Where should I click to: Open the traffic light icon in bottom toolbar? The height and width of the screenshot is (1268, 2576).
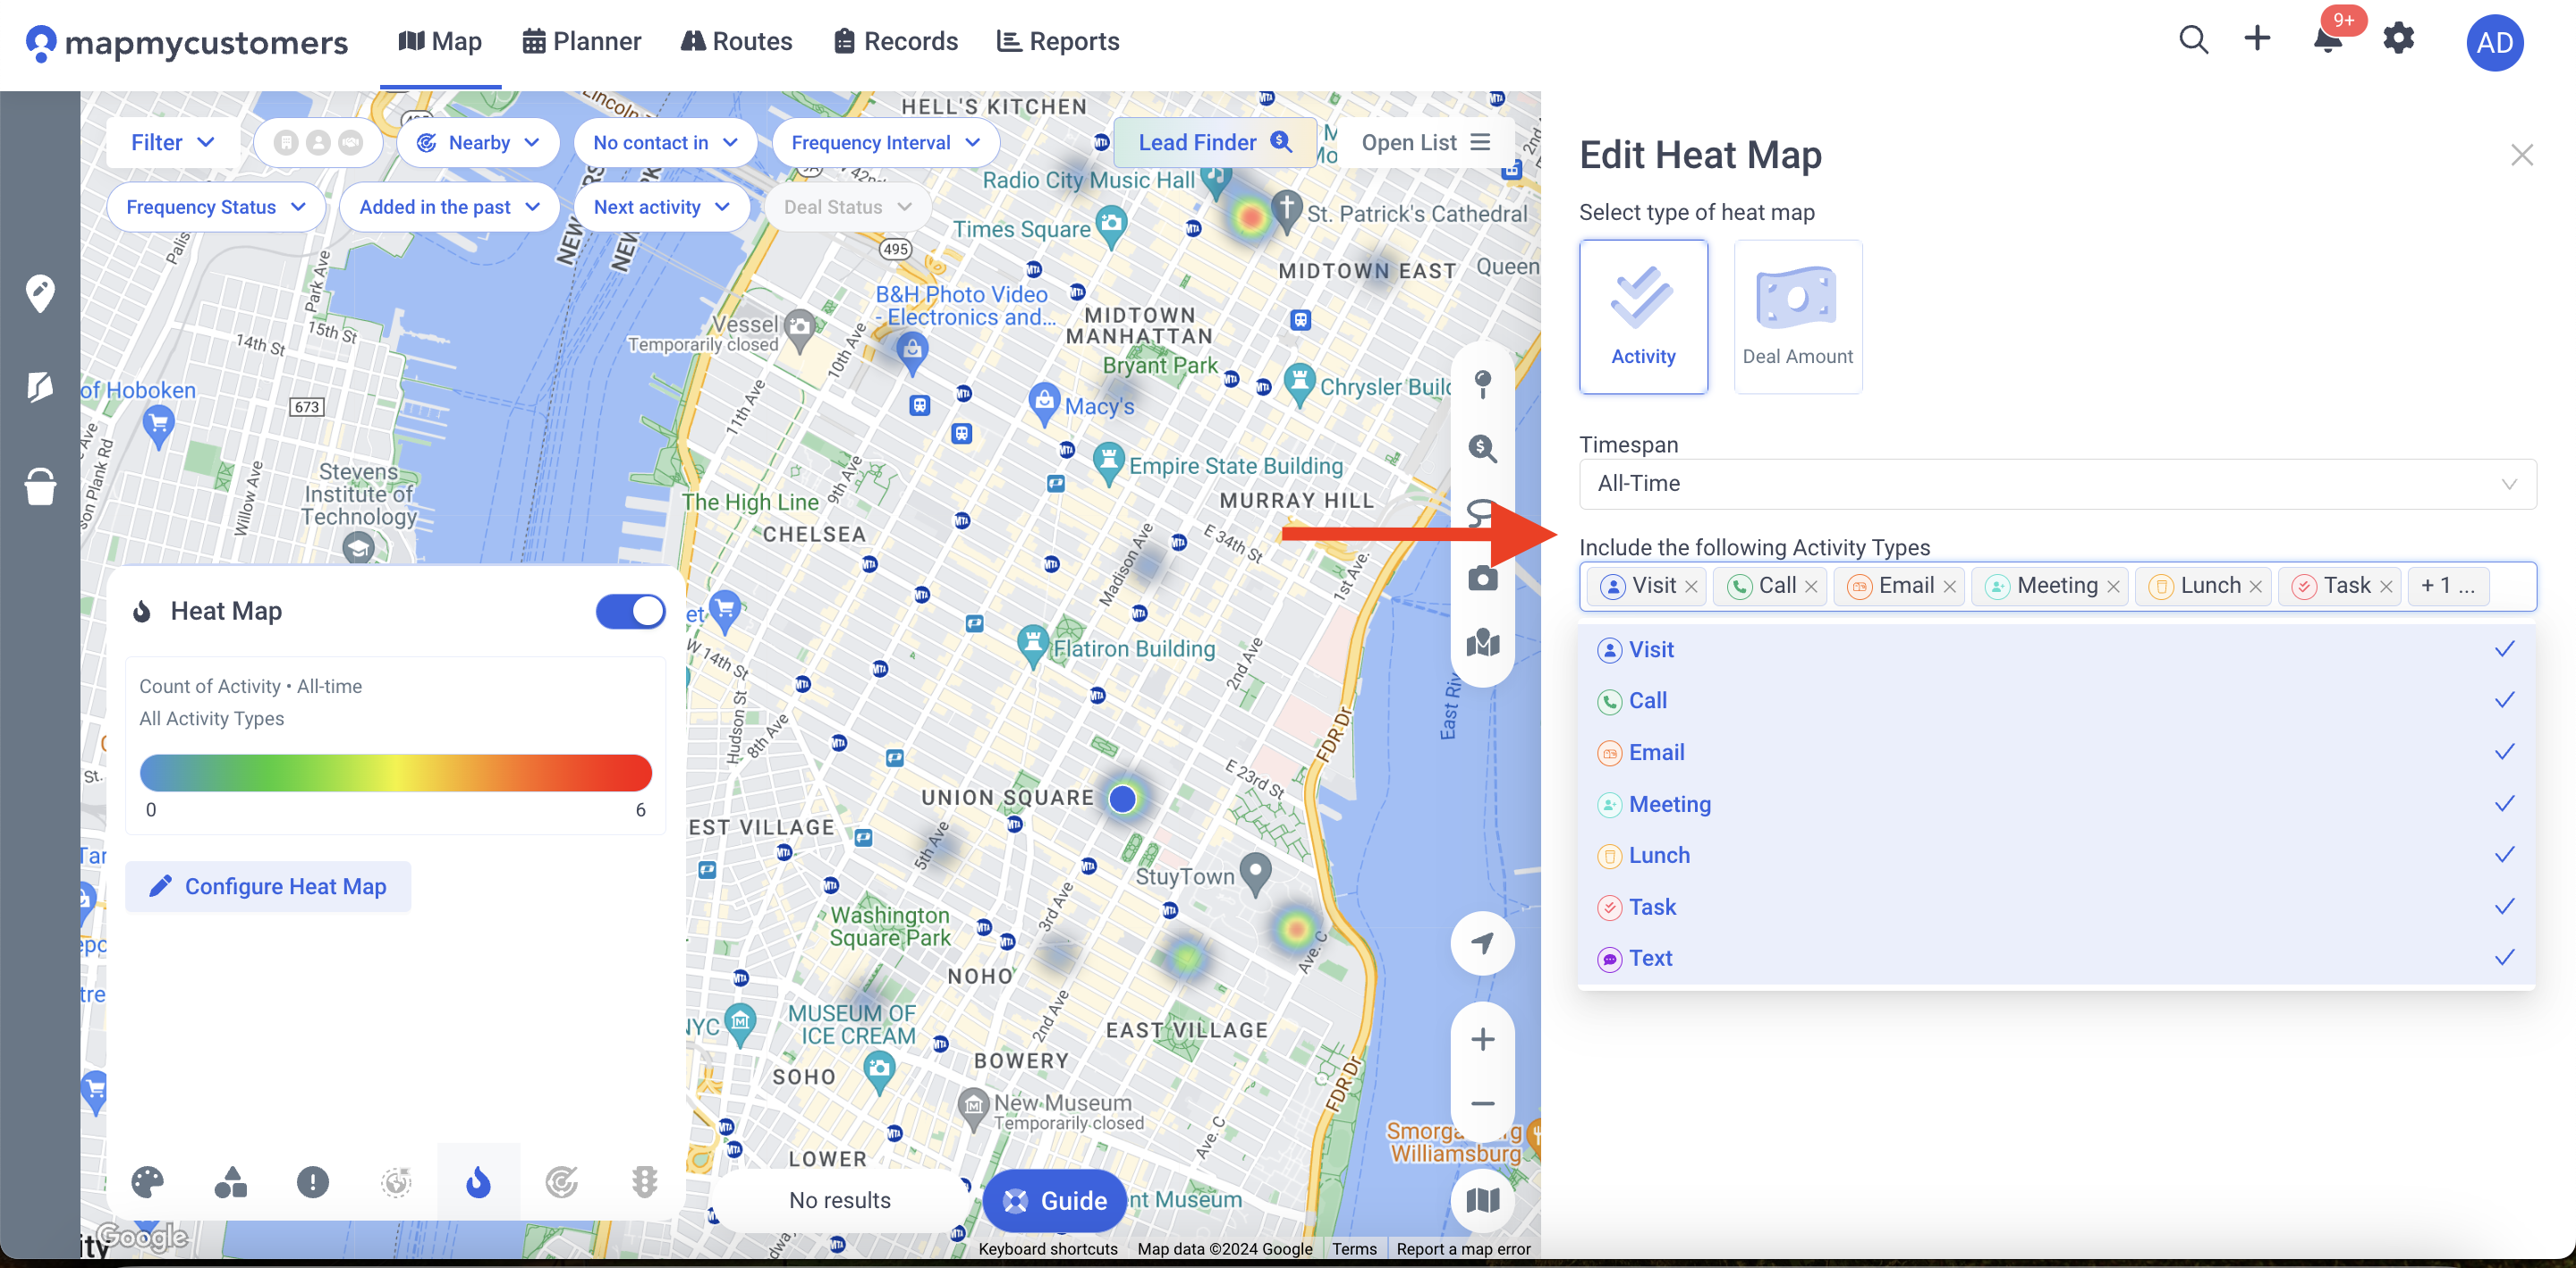(x=644, y=1182)
